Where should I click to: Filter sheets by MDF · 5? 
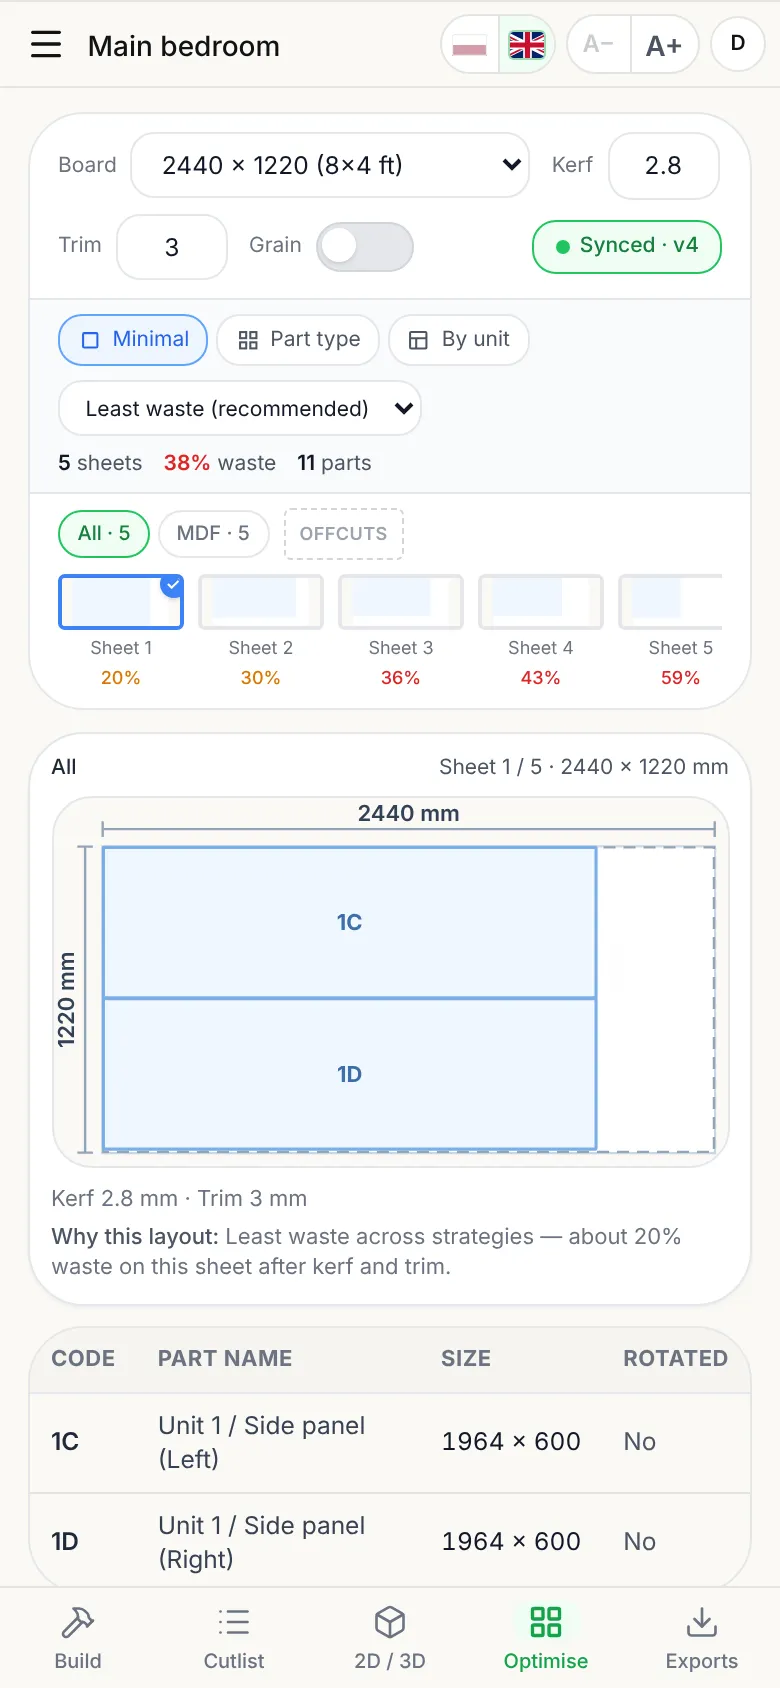[x=213, y=534]
